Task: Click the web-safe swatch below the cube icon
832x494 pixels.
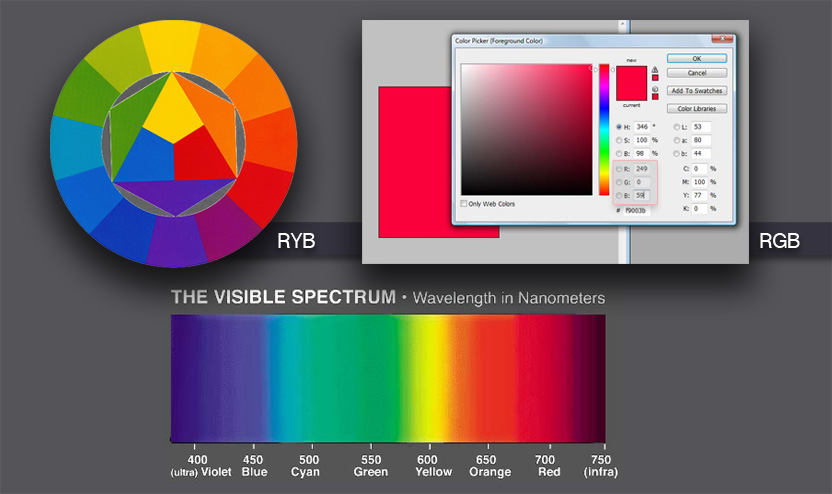Action: coord(655,98)
